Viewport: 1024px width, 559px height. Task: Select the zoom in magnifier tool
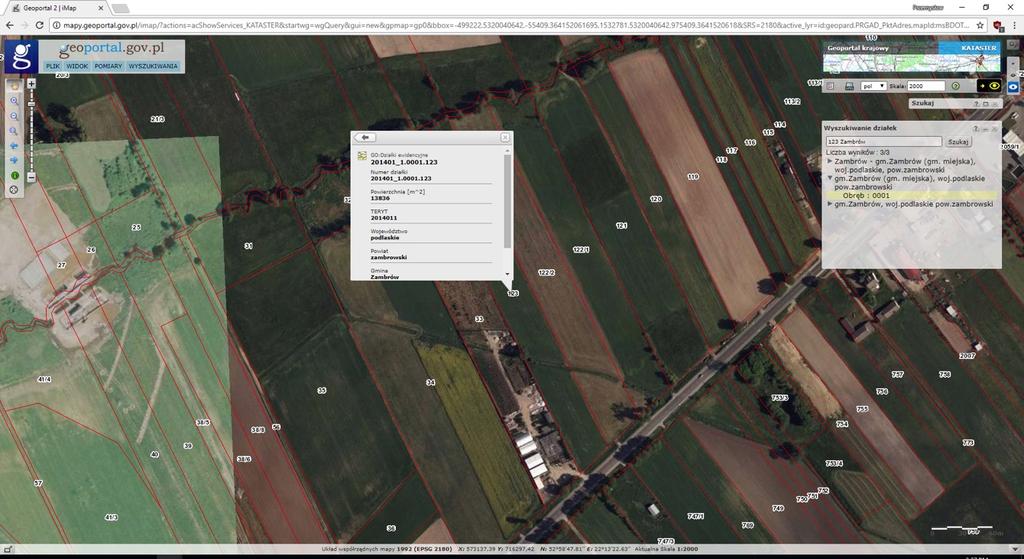(x=14, y=101)
